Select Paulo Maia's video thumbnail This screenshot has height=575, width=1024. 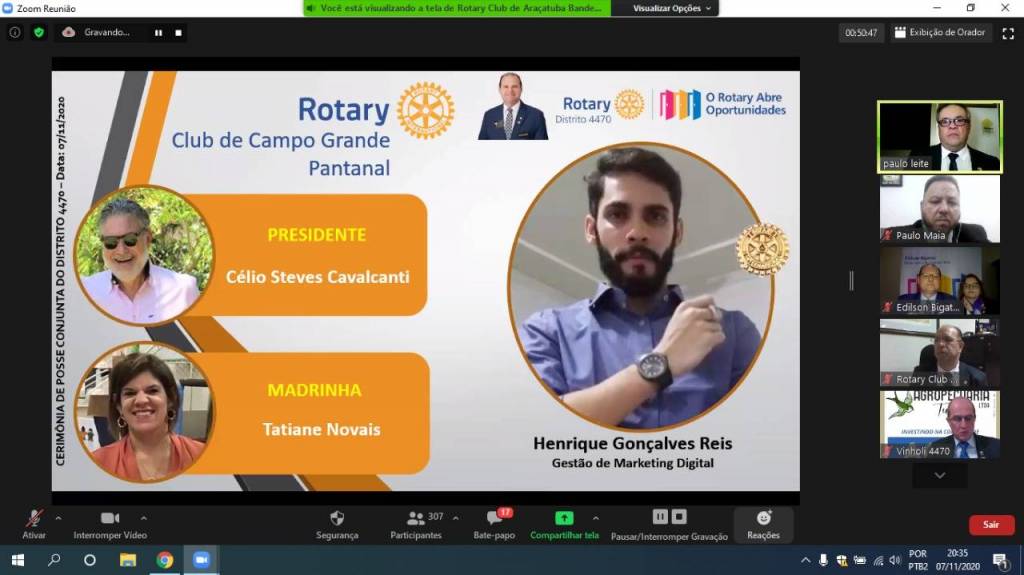point(939,208)
